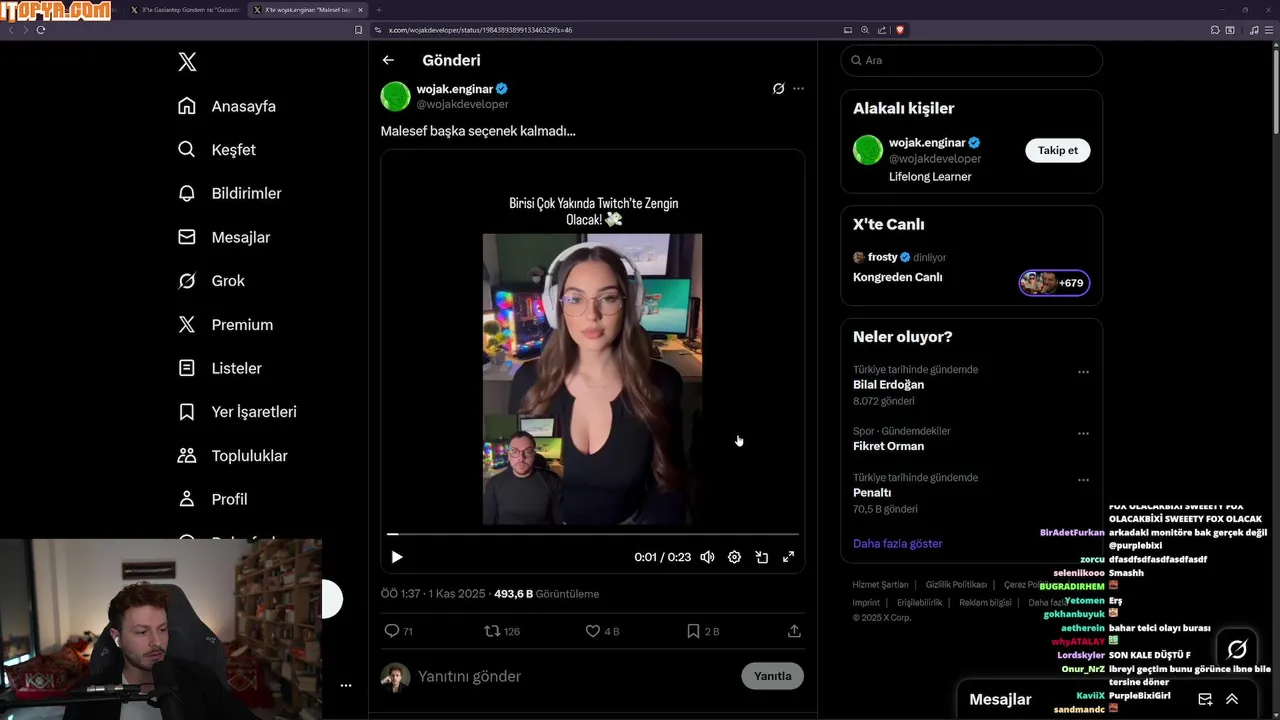This screenshot has height=720, width=1280.
Task: Click the Profil person icon
Action: [x=187, y=499]
